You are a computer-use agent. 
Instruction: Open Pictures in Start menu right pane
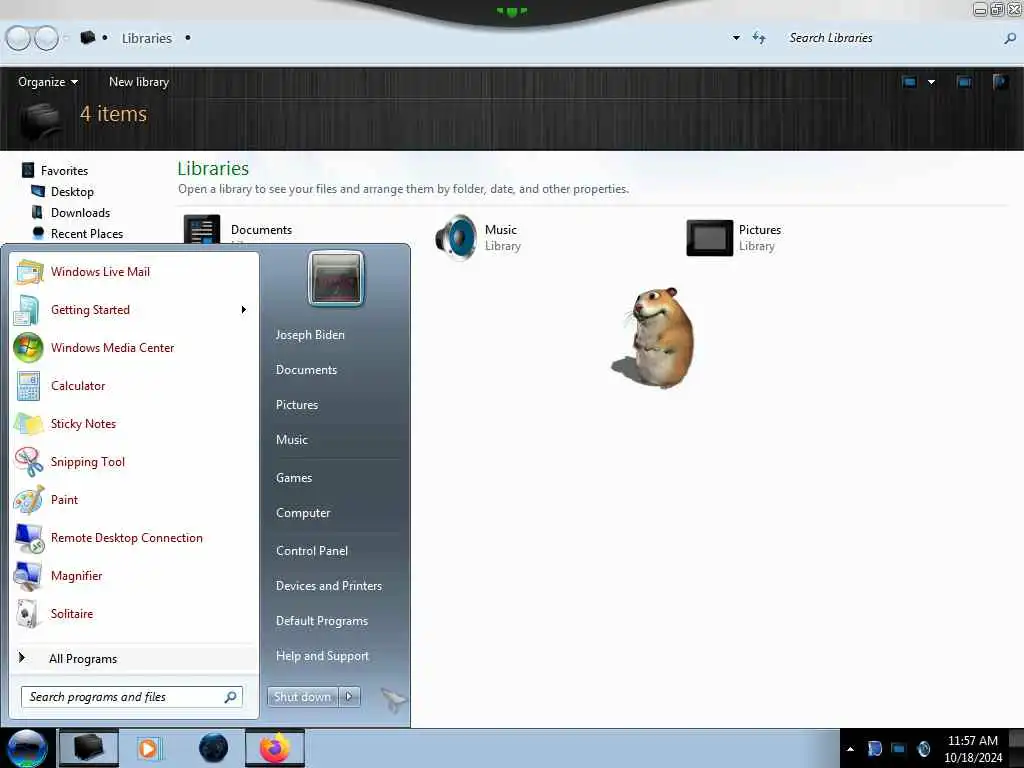click(x=297, y=405)
